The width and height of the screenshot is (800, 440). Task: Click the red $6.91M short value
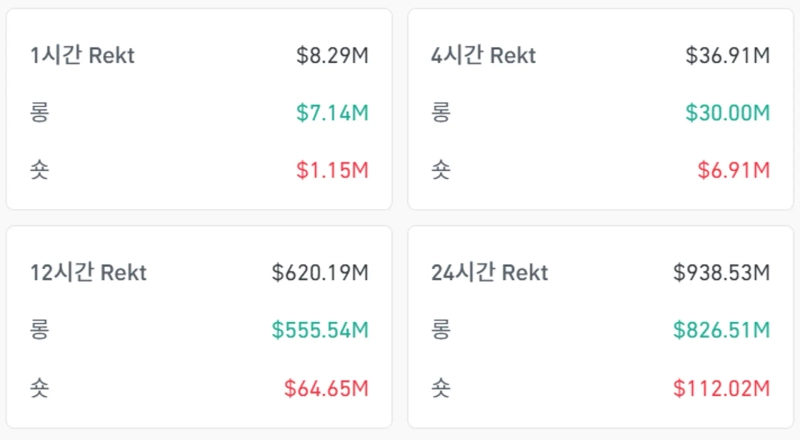tap(733, 170)
